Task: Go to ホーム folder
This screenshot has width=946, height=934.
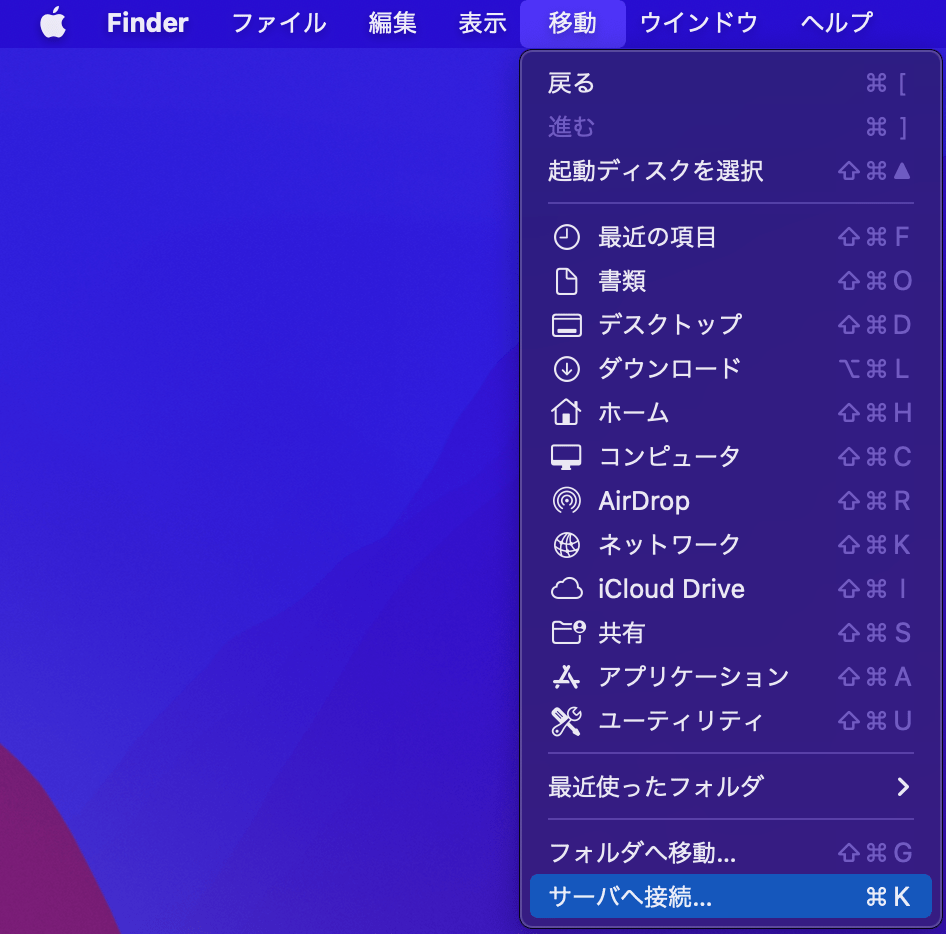Action: (x=731, y=413)
